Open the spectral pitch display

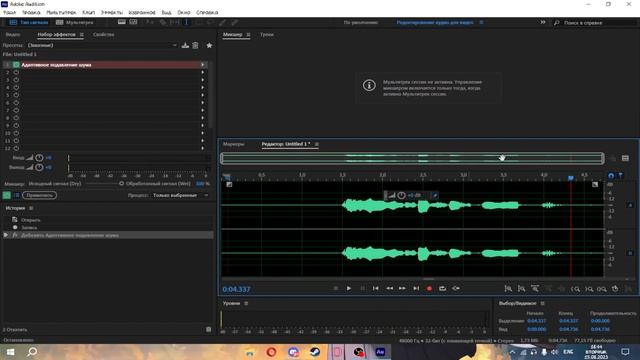(133, 22)
